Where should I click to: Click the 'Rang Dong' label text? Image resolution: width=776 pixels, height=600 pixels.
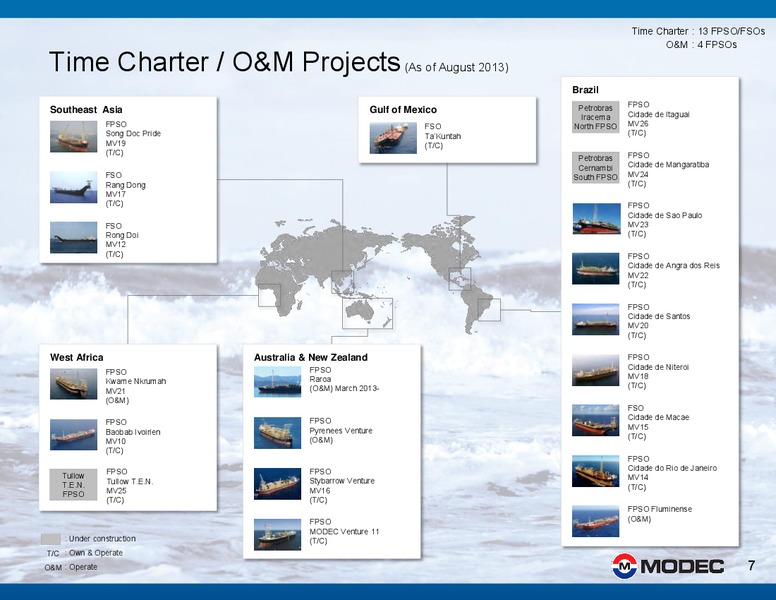(125, 185)
